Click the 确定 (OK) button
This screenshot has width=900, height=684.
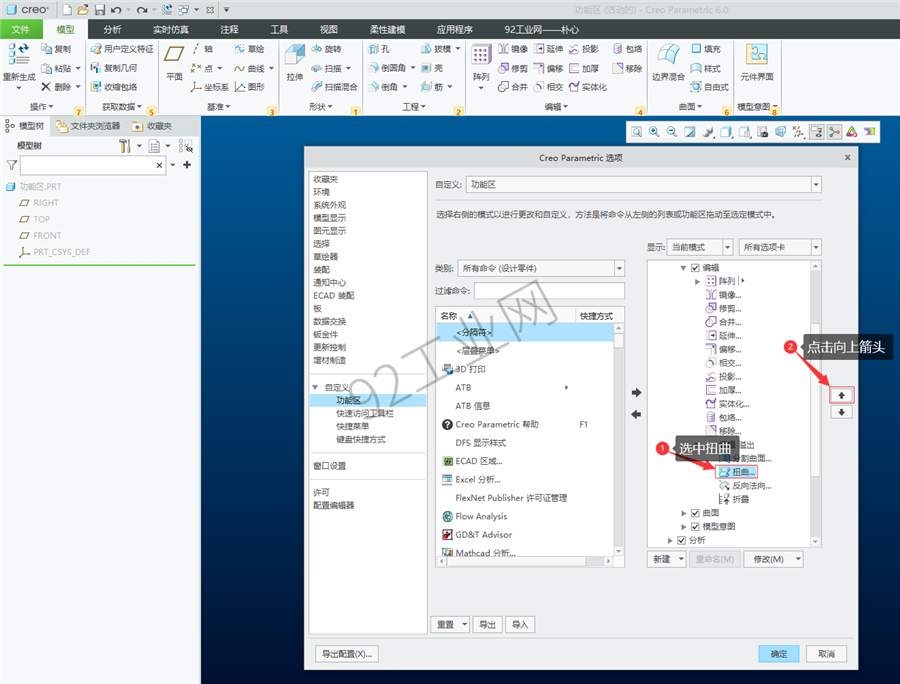click(x=778, y=654)
